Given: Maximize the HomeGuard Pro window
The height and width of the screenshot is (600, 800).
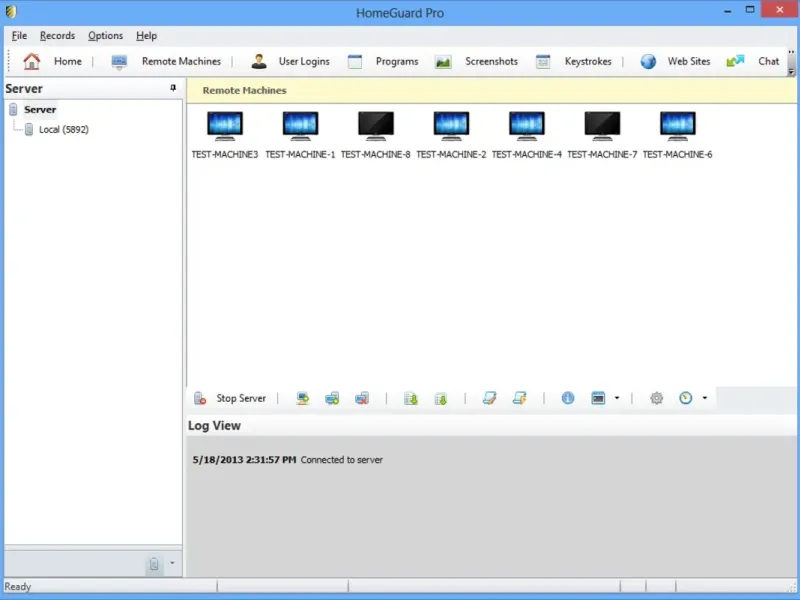Looking at the screenshot, I should tap(749, 10).
